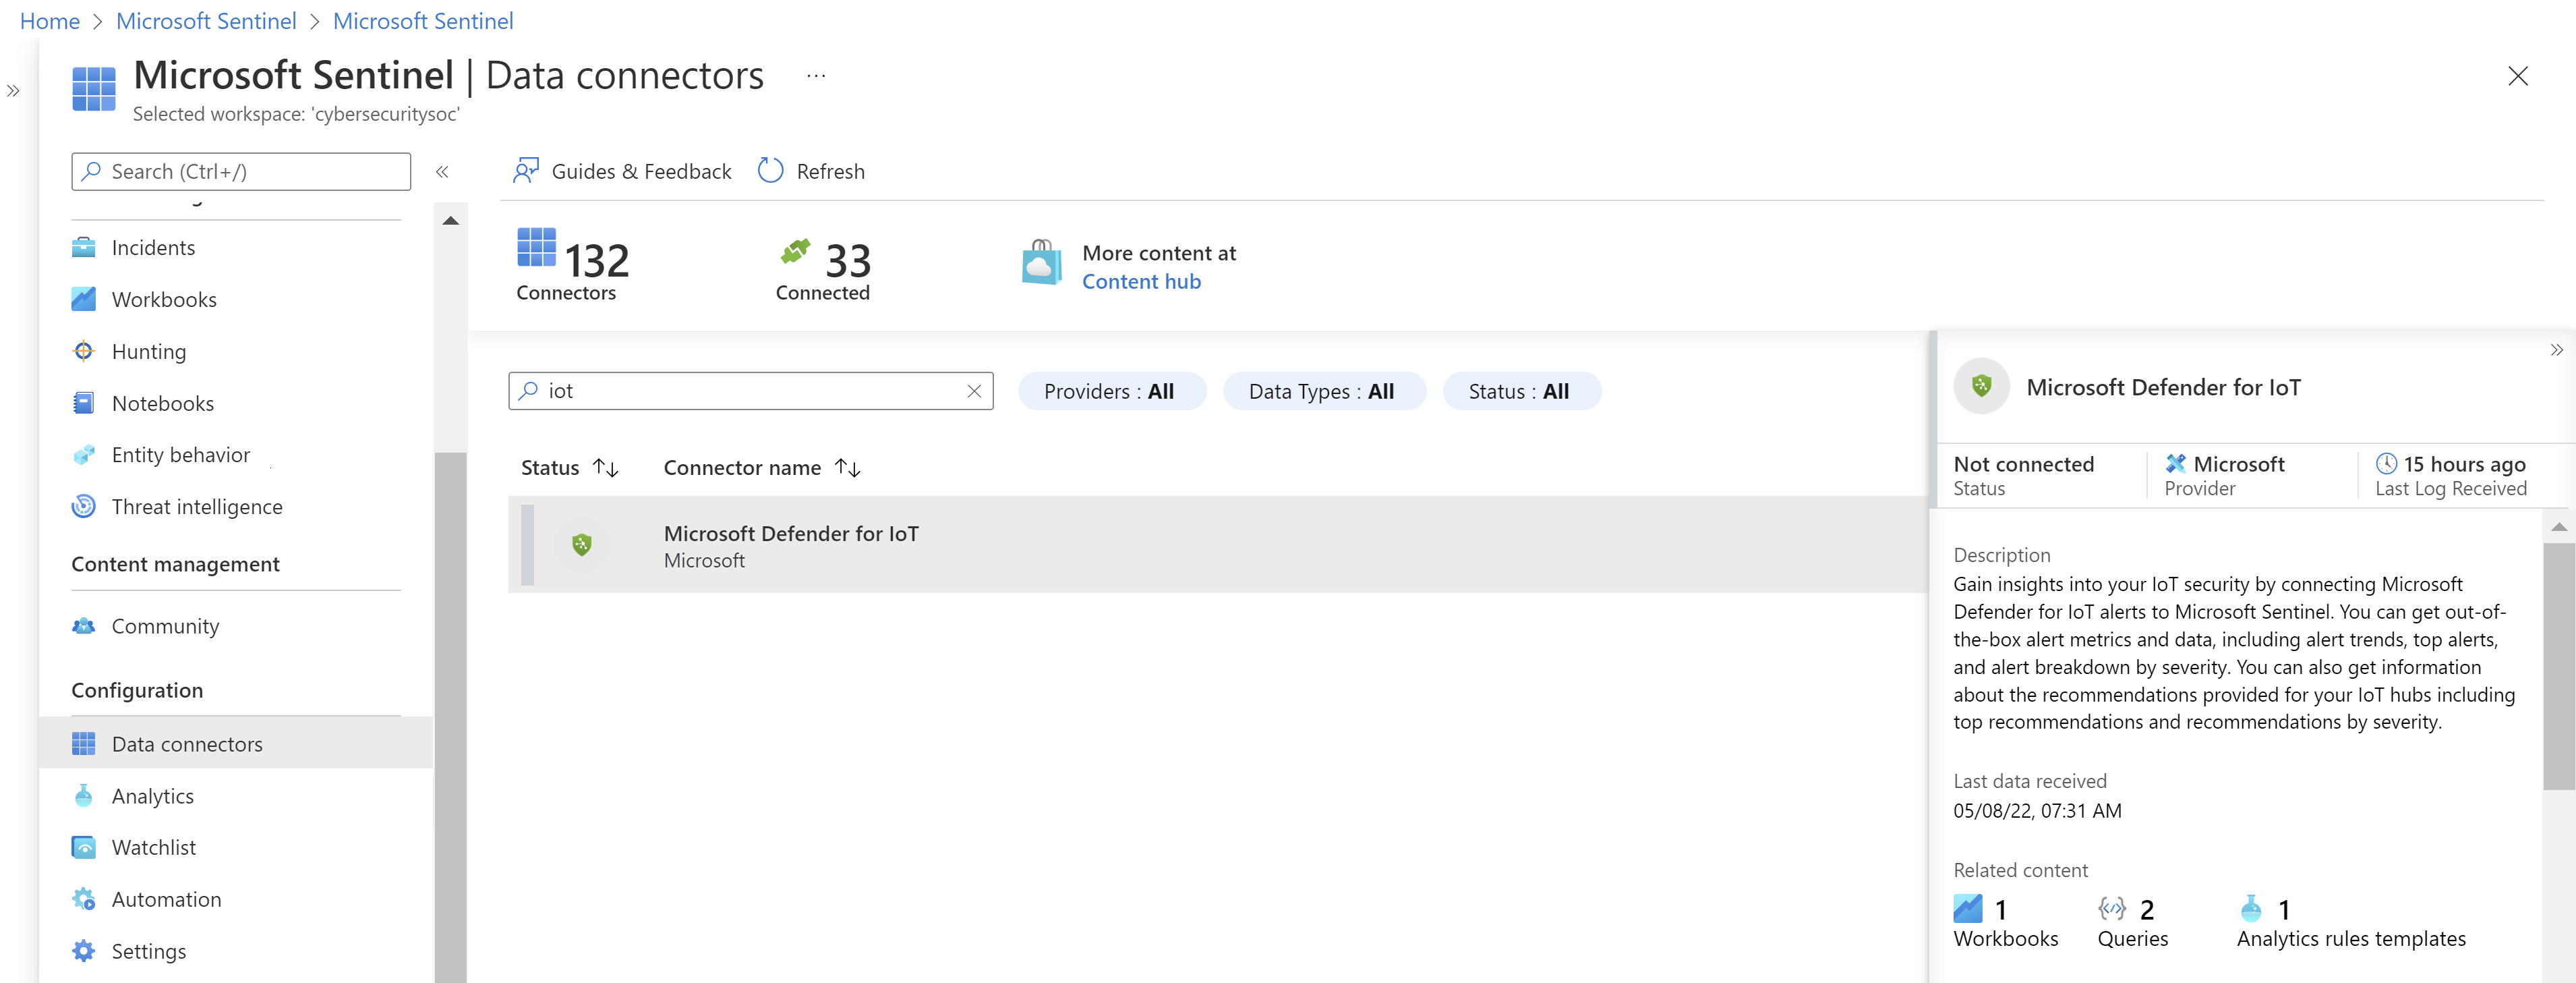Click the Analytics flask icon
Image resolution: width=2576 pixels, height=983 pixels.
point(84,796)
